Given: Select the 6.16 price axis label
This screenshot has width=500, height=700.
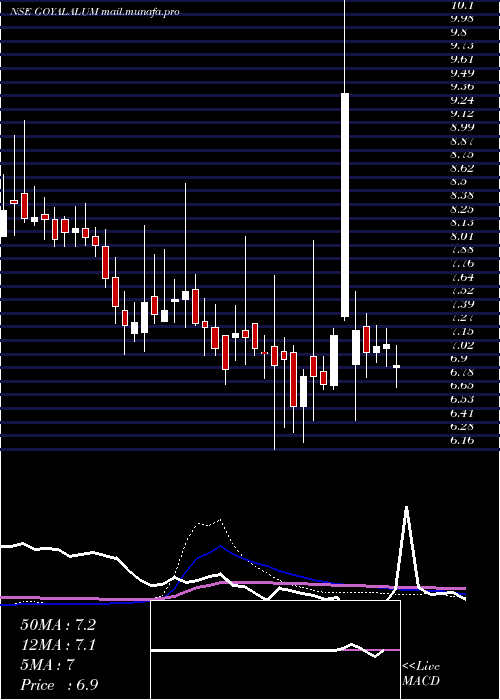Looking at the screenshot, I should [462, 441].
